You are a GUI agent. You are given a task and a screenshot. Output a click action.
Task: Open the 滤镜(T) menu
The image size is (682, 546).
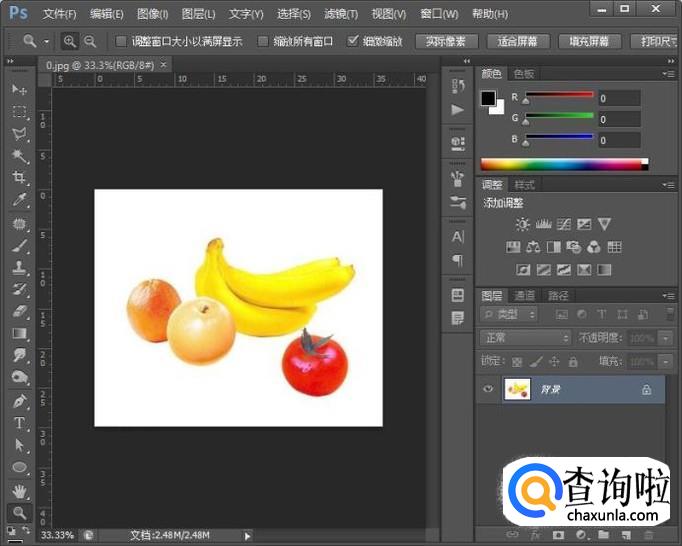click(341, 14)
